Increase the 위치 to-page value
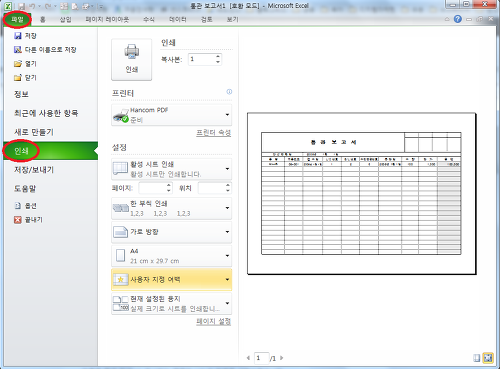This screenshot has height=369, width=500. (x=228, y=185)
